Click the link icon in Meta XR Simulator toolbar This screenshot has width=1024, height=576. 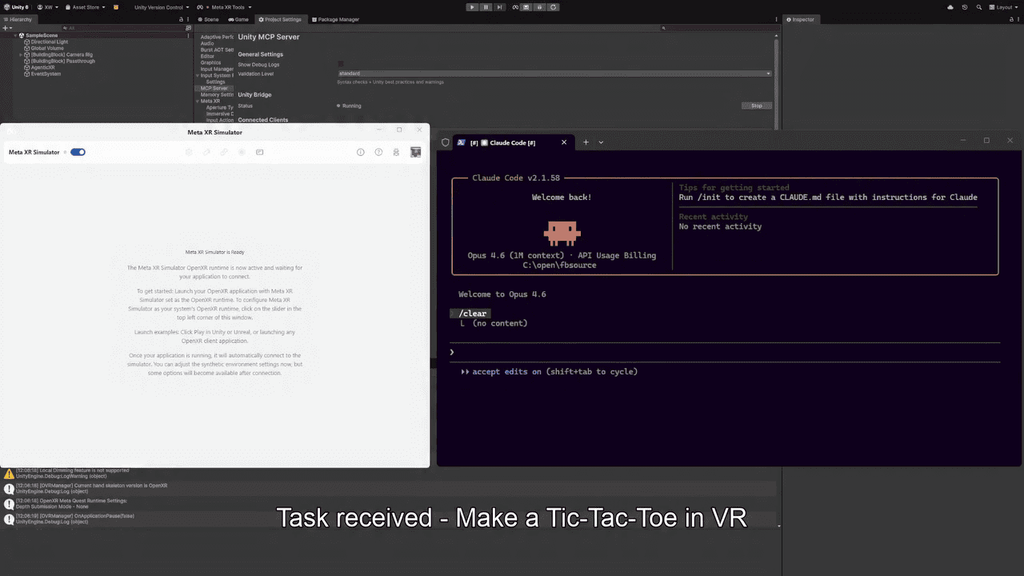coord(224,152)
